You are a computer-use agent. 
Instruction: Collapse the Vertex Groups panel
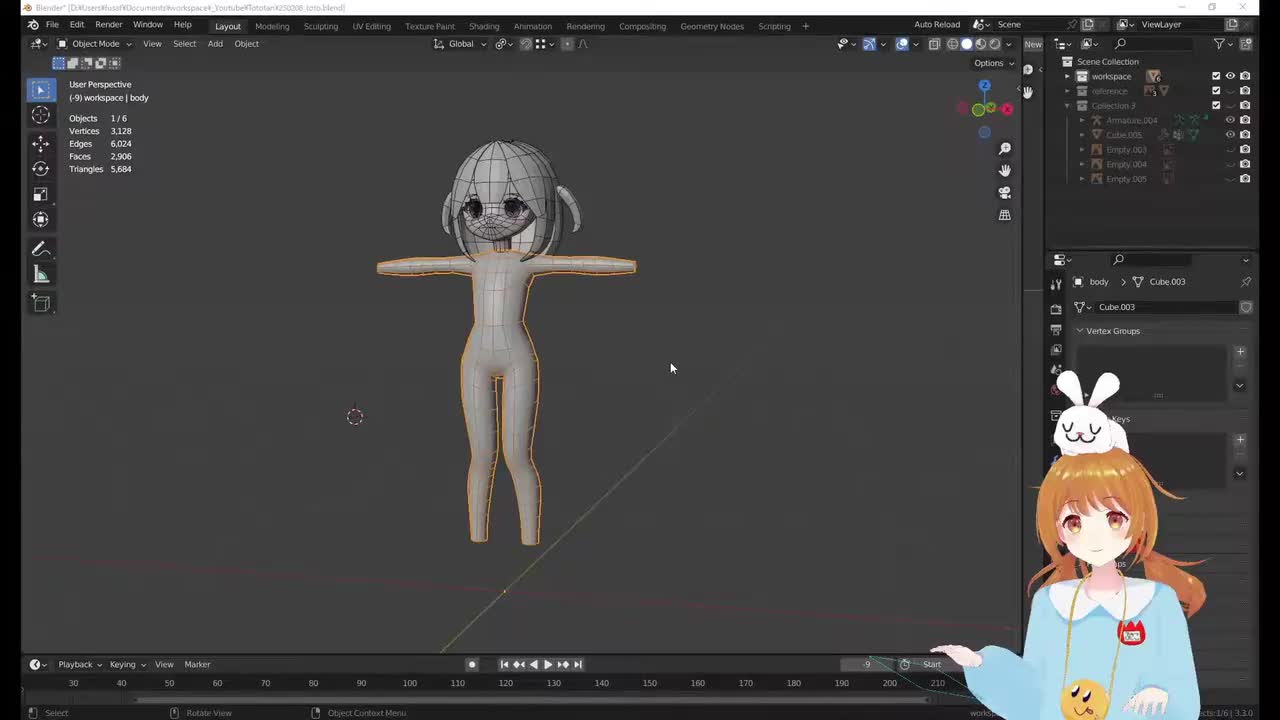click(1080, 331)
